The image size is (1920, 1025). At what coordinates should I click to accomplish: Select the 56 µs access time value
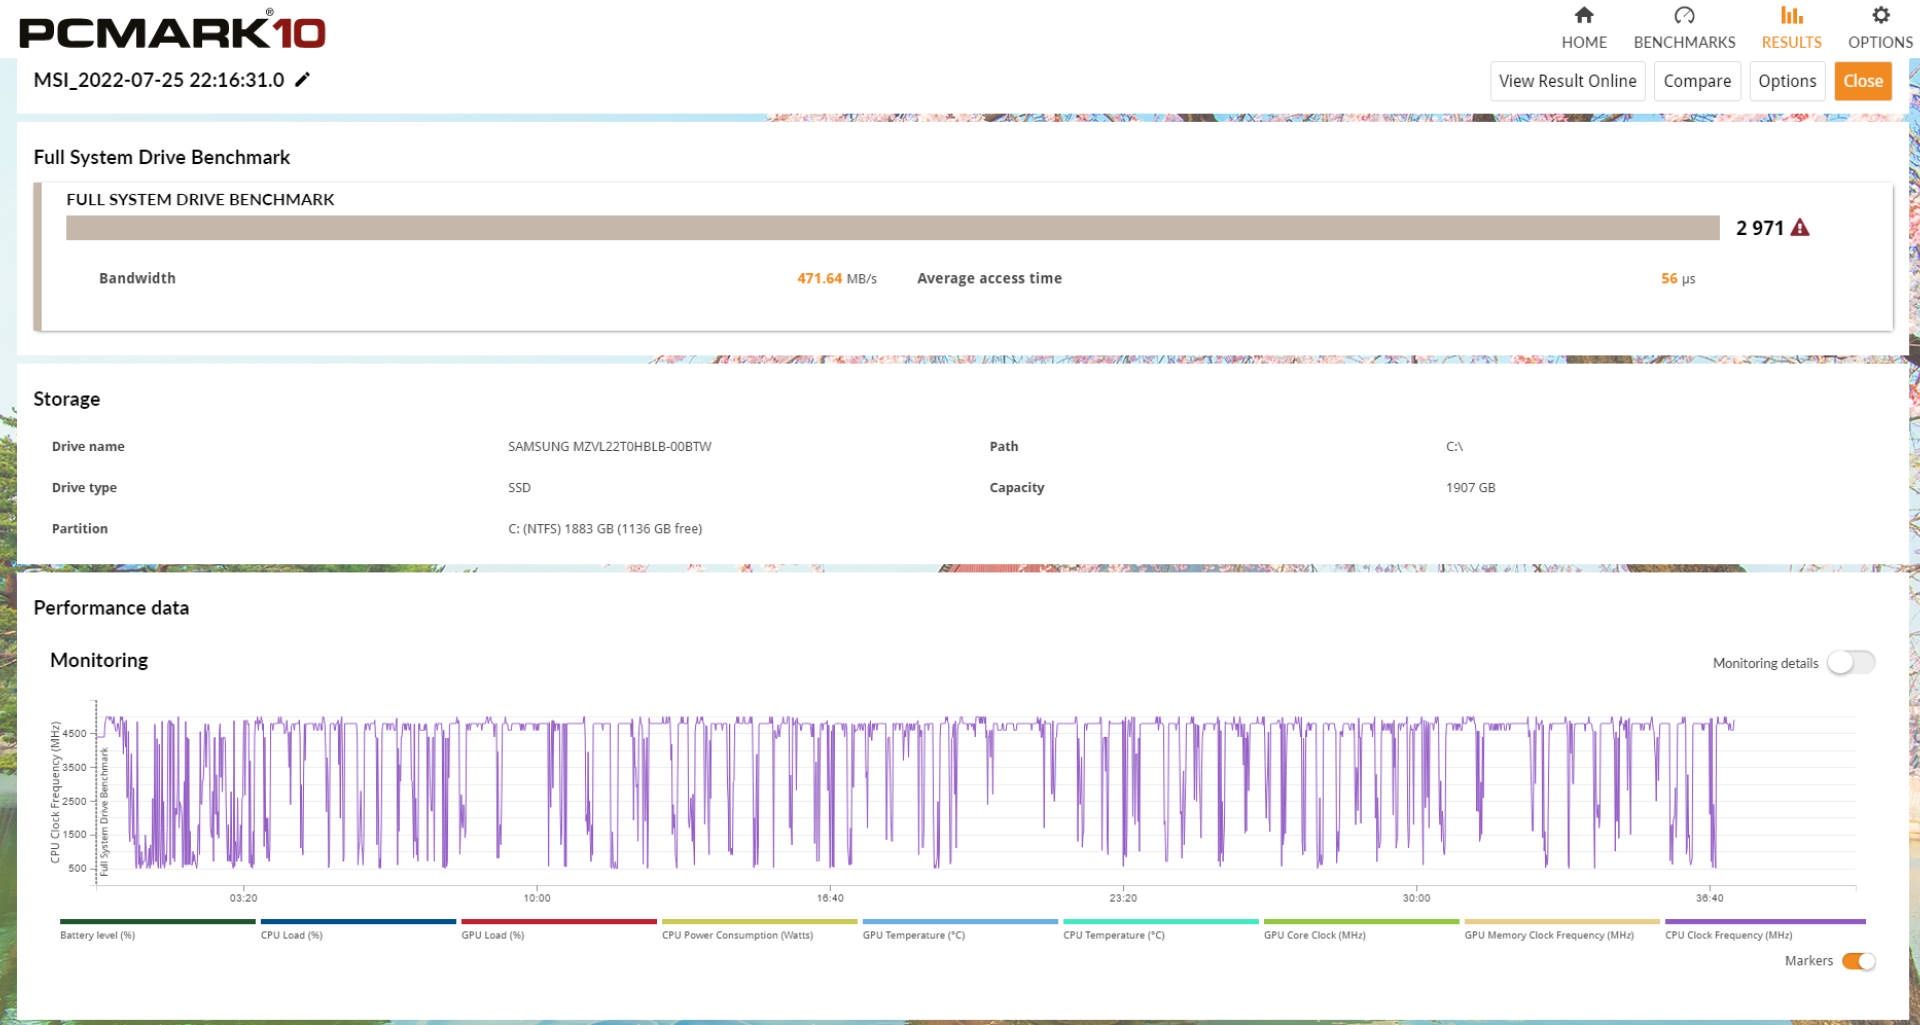pos(1678,278)
